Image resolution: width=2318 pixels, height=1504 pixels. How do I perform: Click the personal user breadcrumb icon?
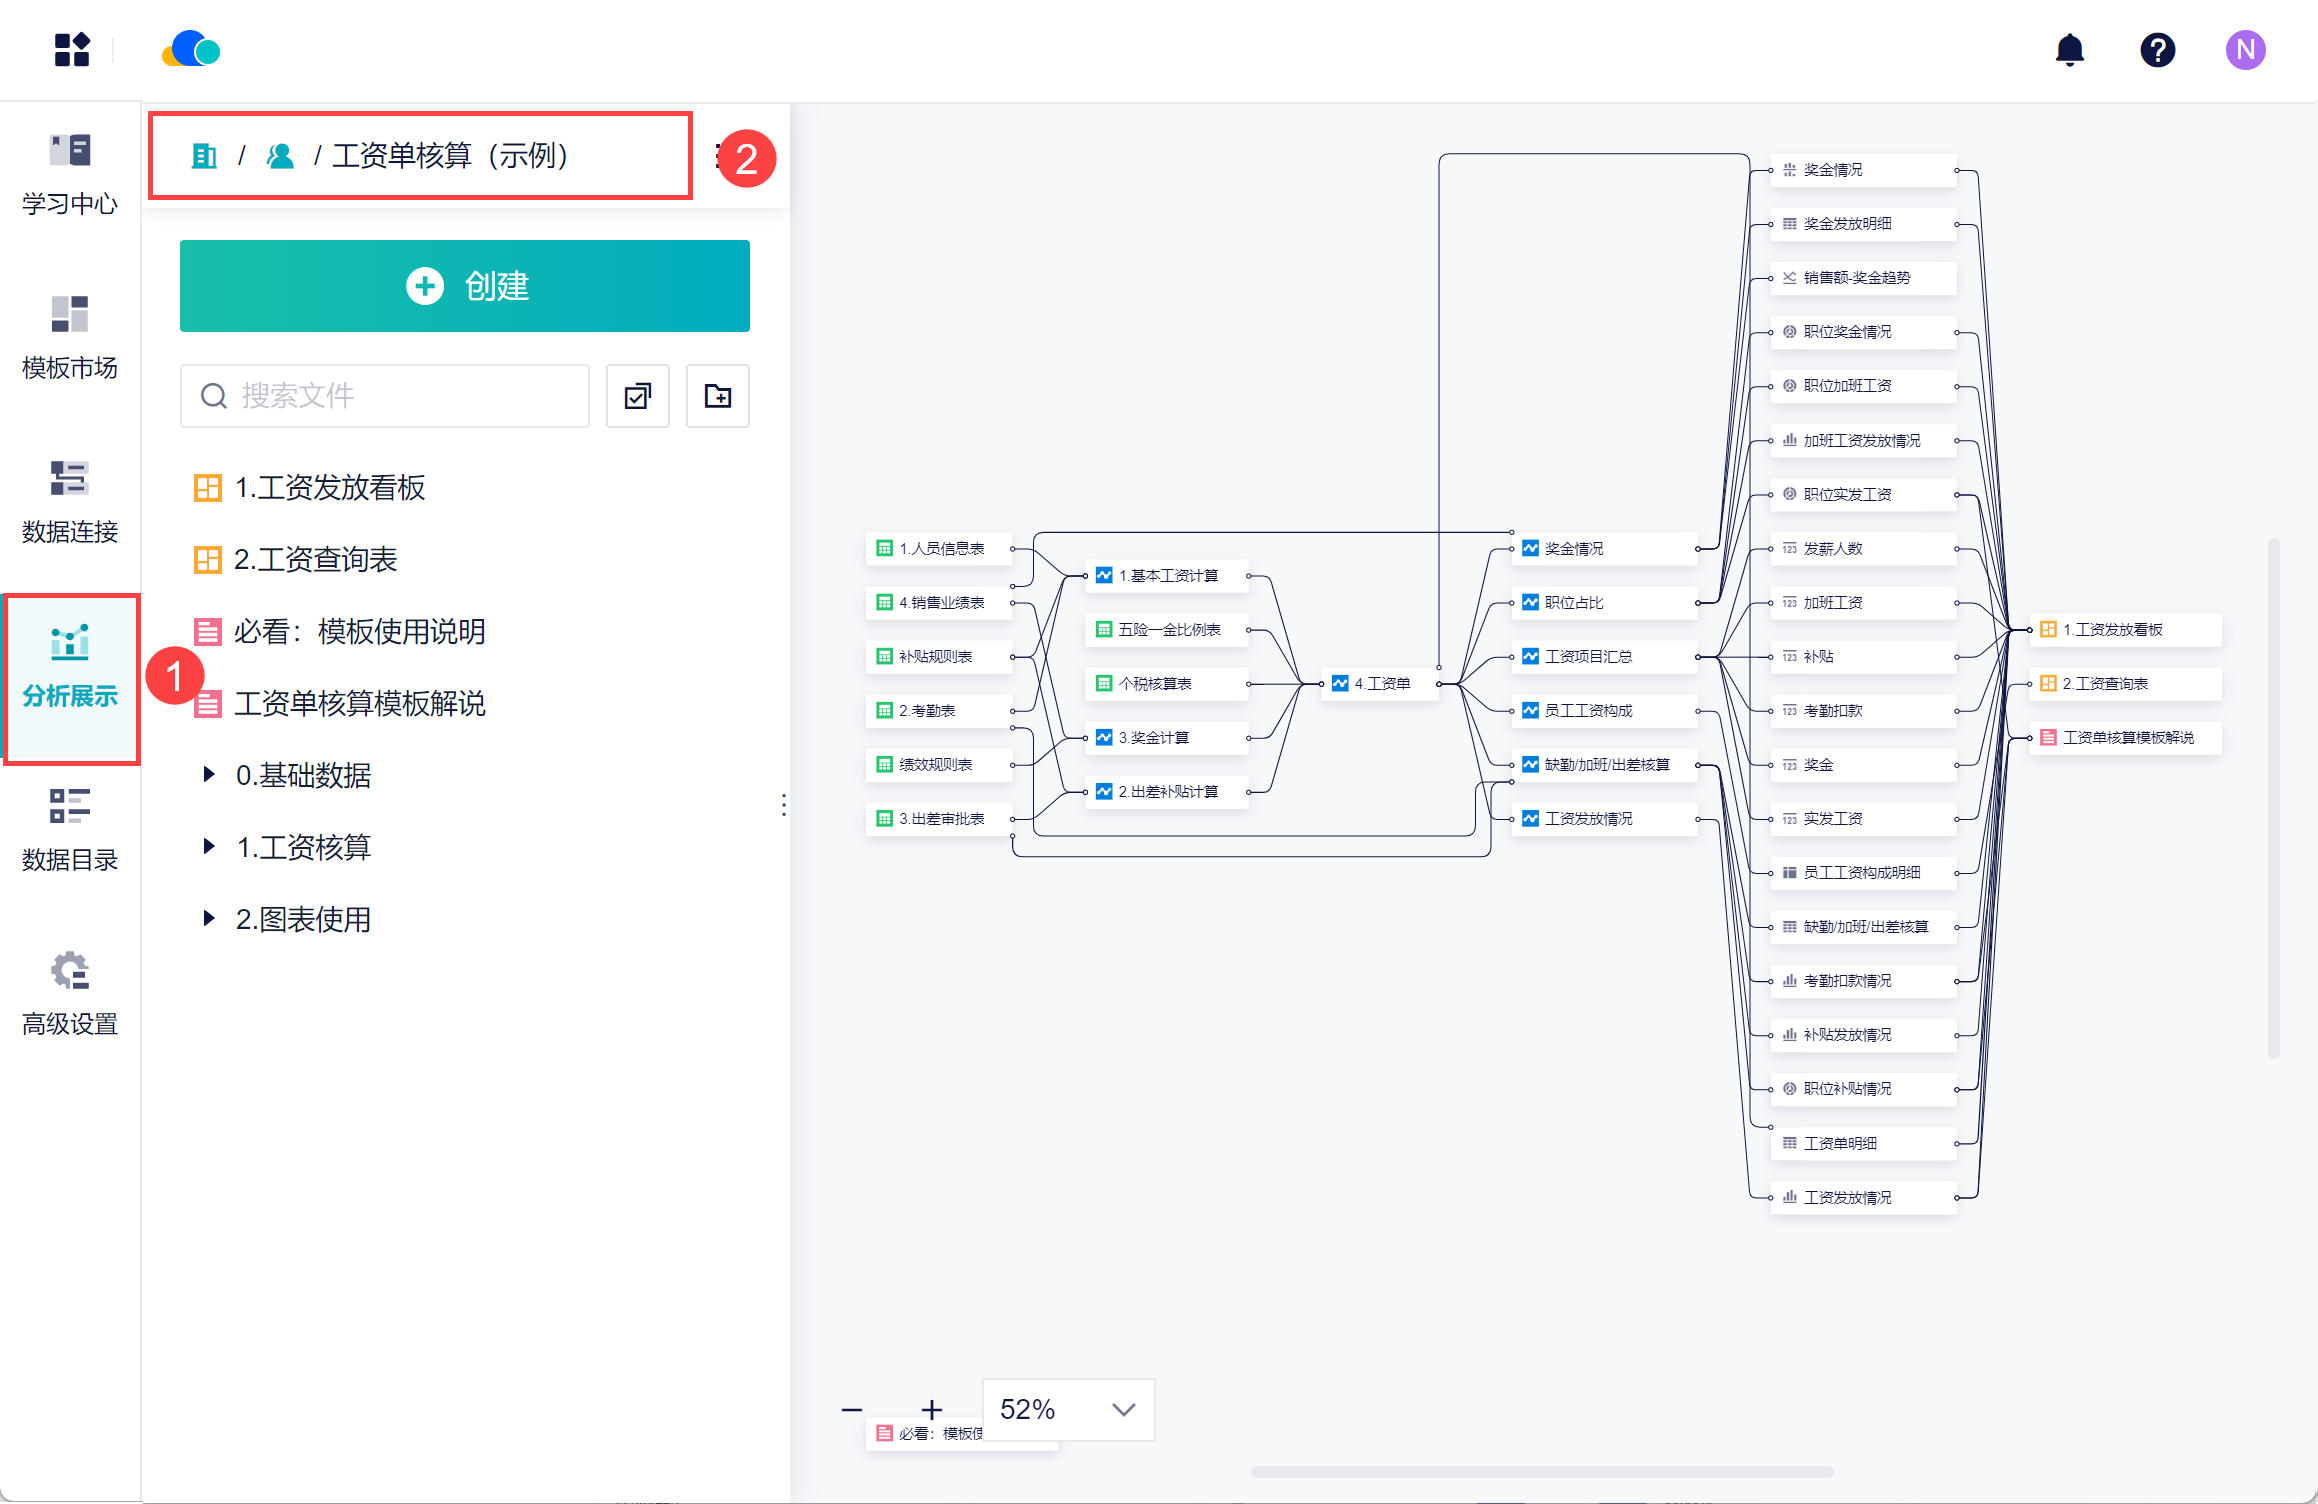[x=280, y=156]
